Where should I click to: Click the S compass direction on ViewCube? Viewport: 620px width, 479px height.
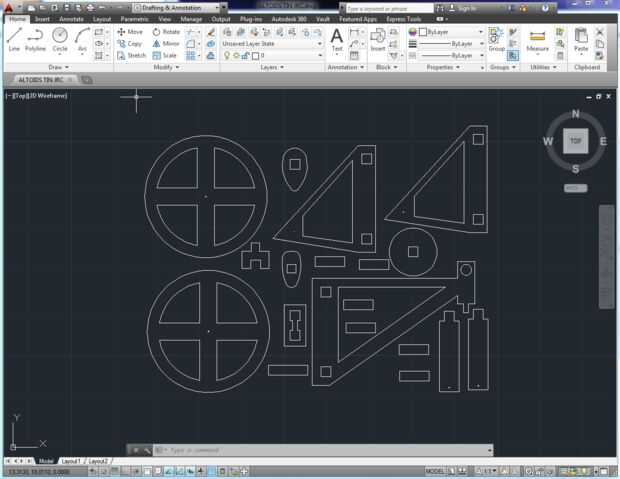[x=576, y=169]
